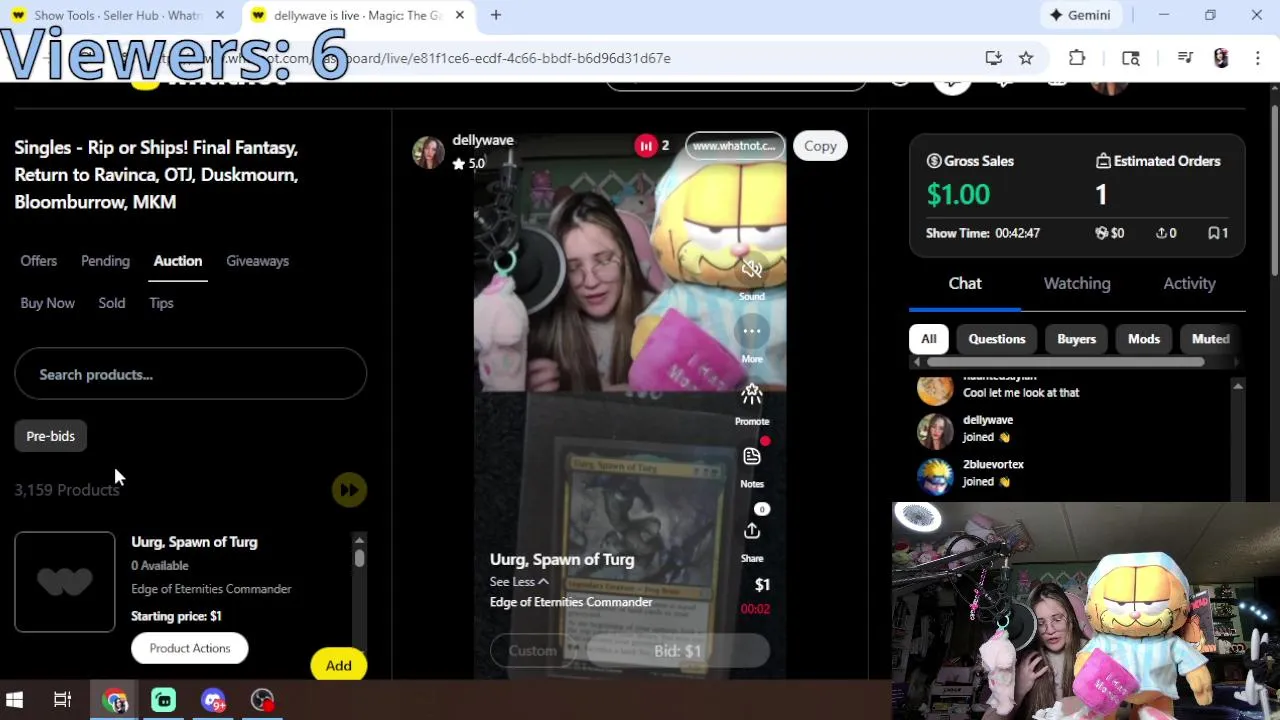Open the More options menu on the stream
Screen dimensions: 1280x720
(752, 331)
